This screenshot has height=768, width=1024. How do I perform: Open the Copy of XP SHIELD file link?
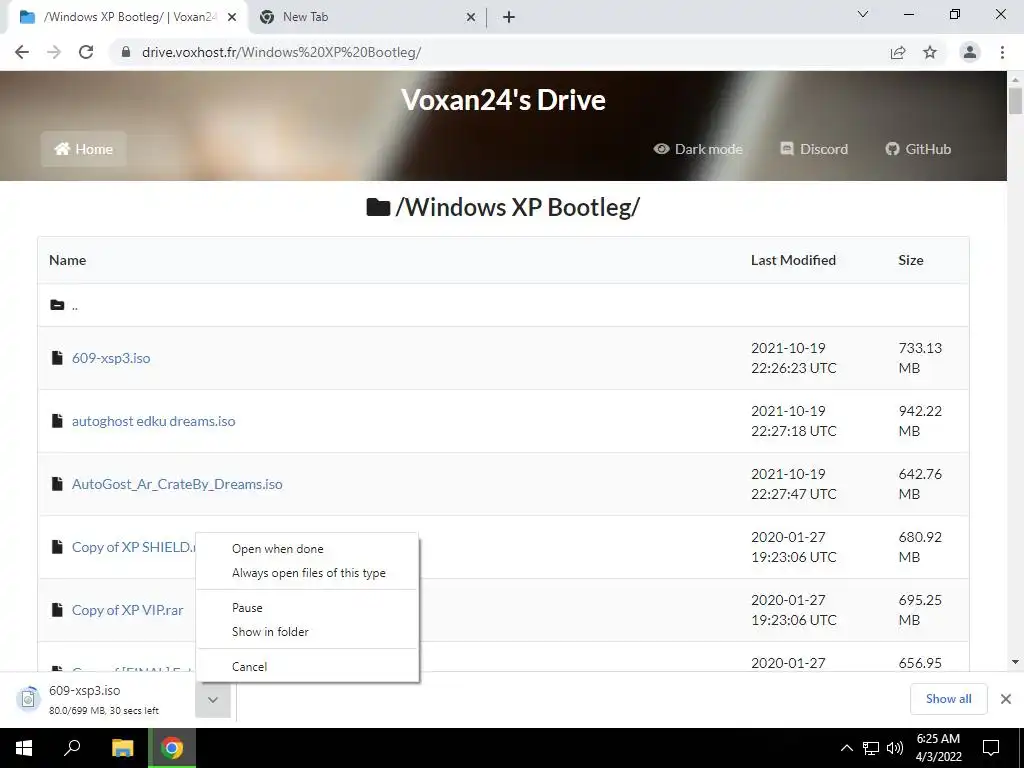[x=133, y=547]
